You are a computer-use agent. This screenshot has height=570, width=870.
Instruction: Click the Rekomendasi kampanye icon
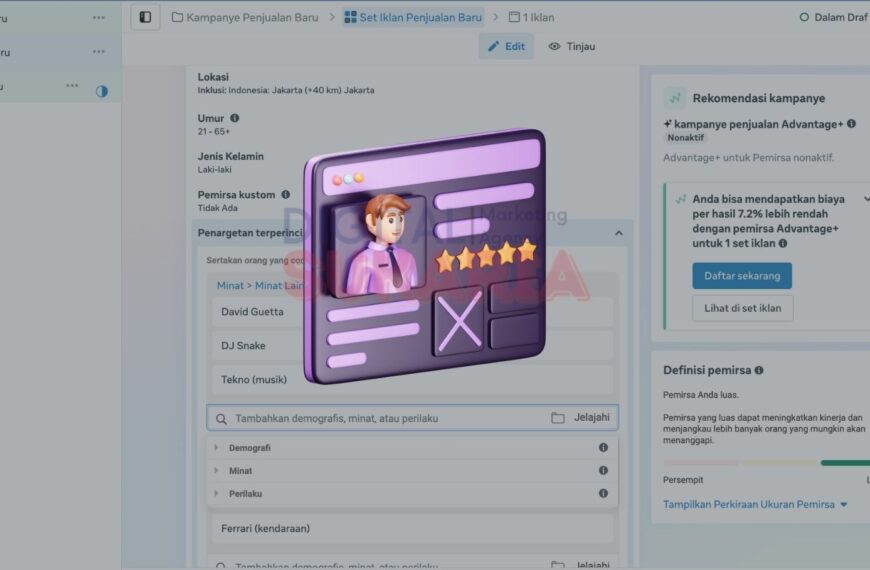coord(675,98)
